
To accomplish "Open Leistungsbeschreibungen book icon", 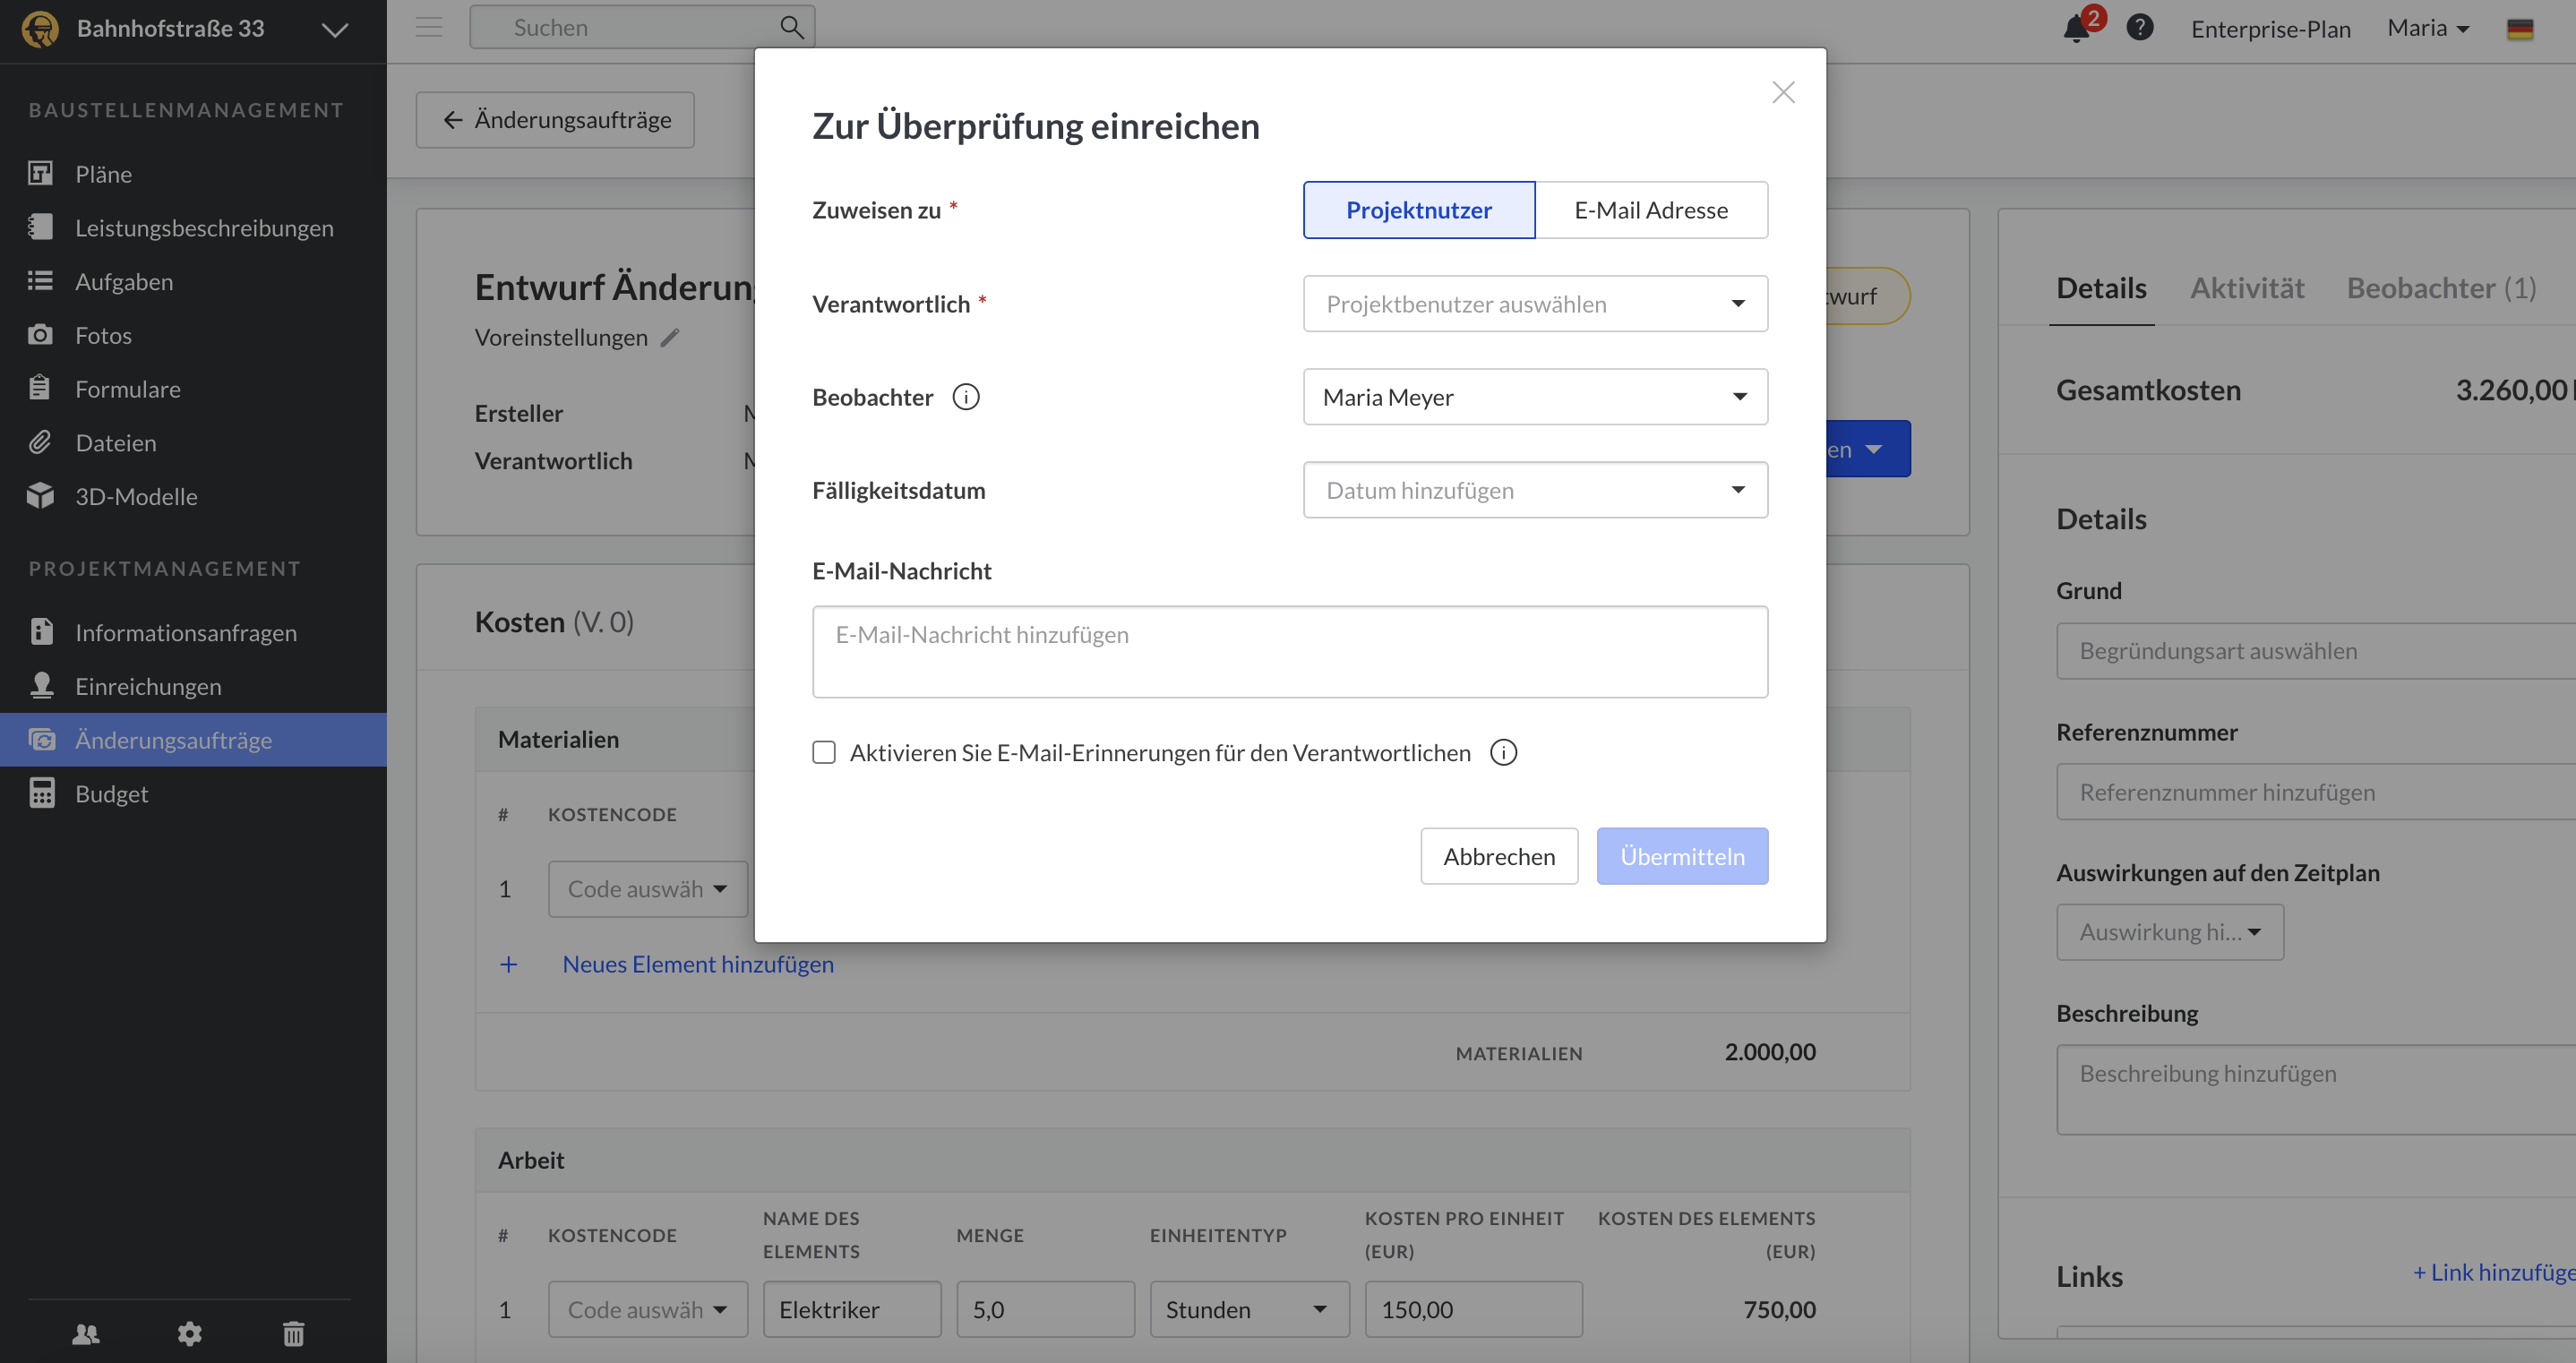I will coord(40,227).
